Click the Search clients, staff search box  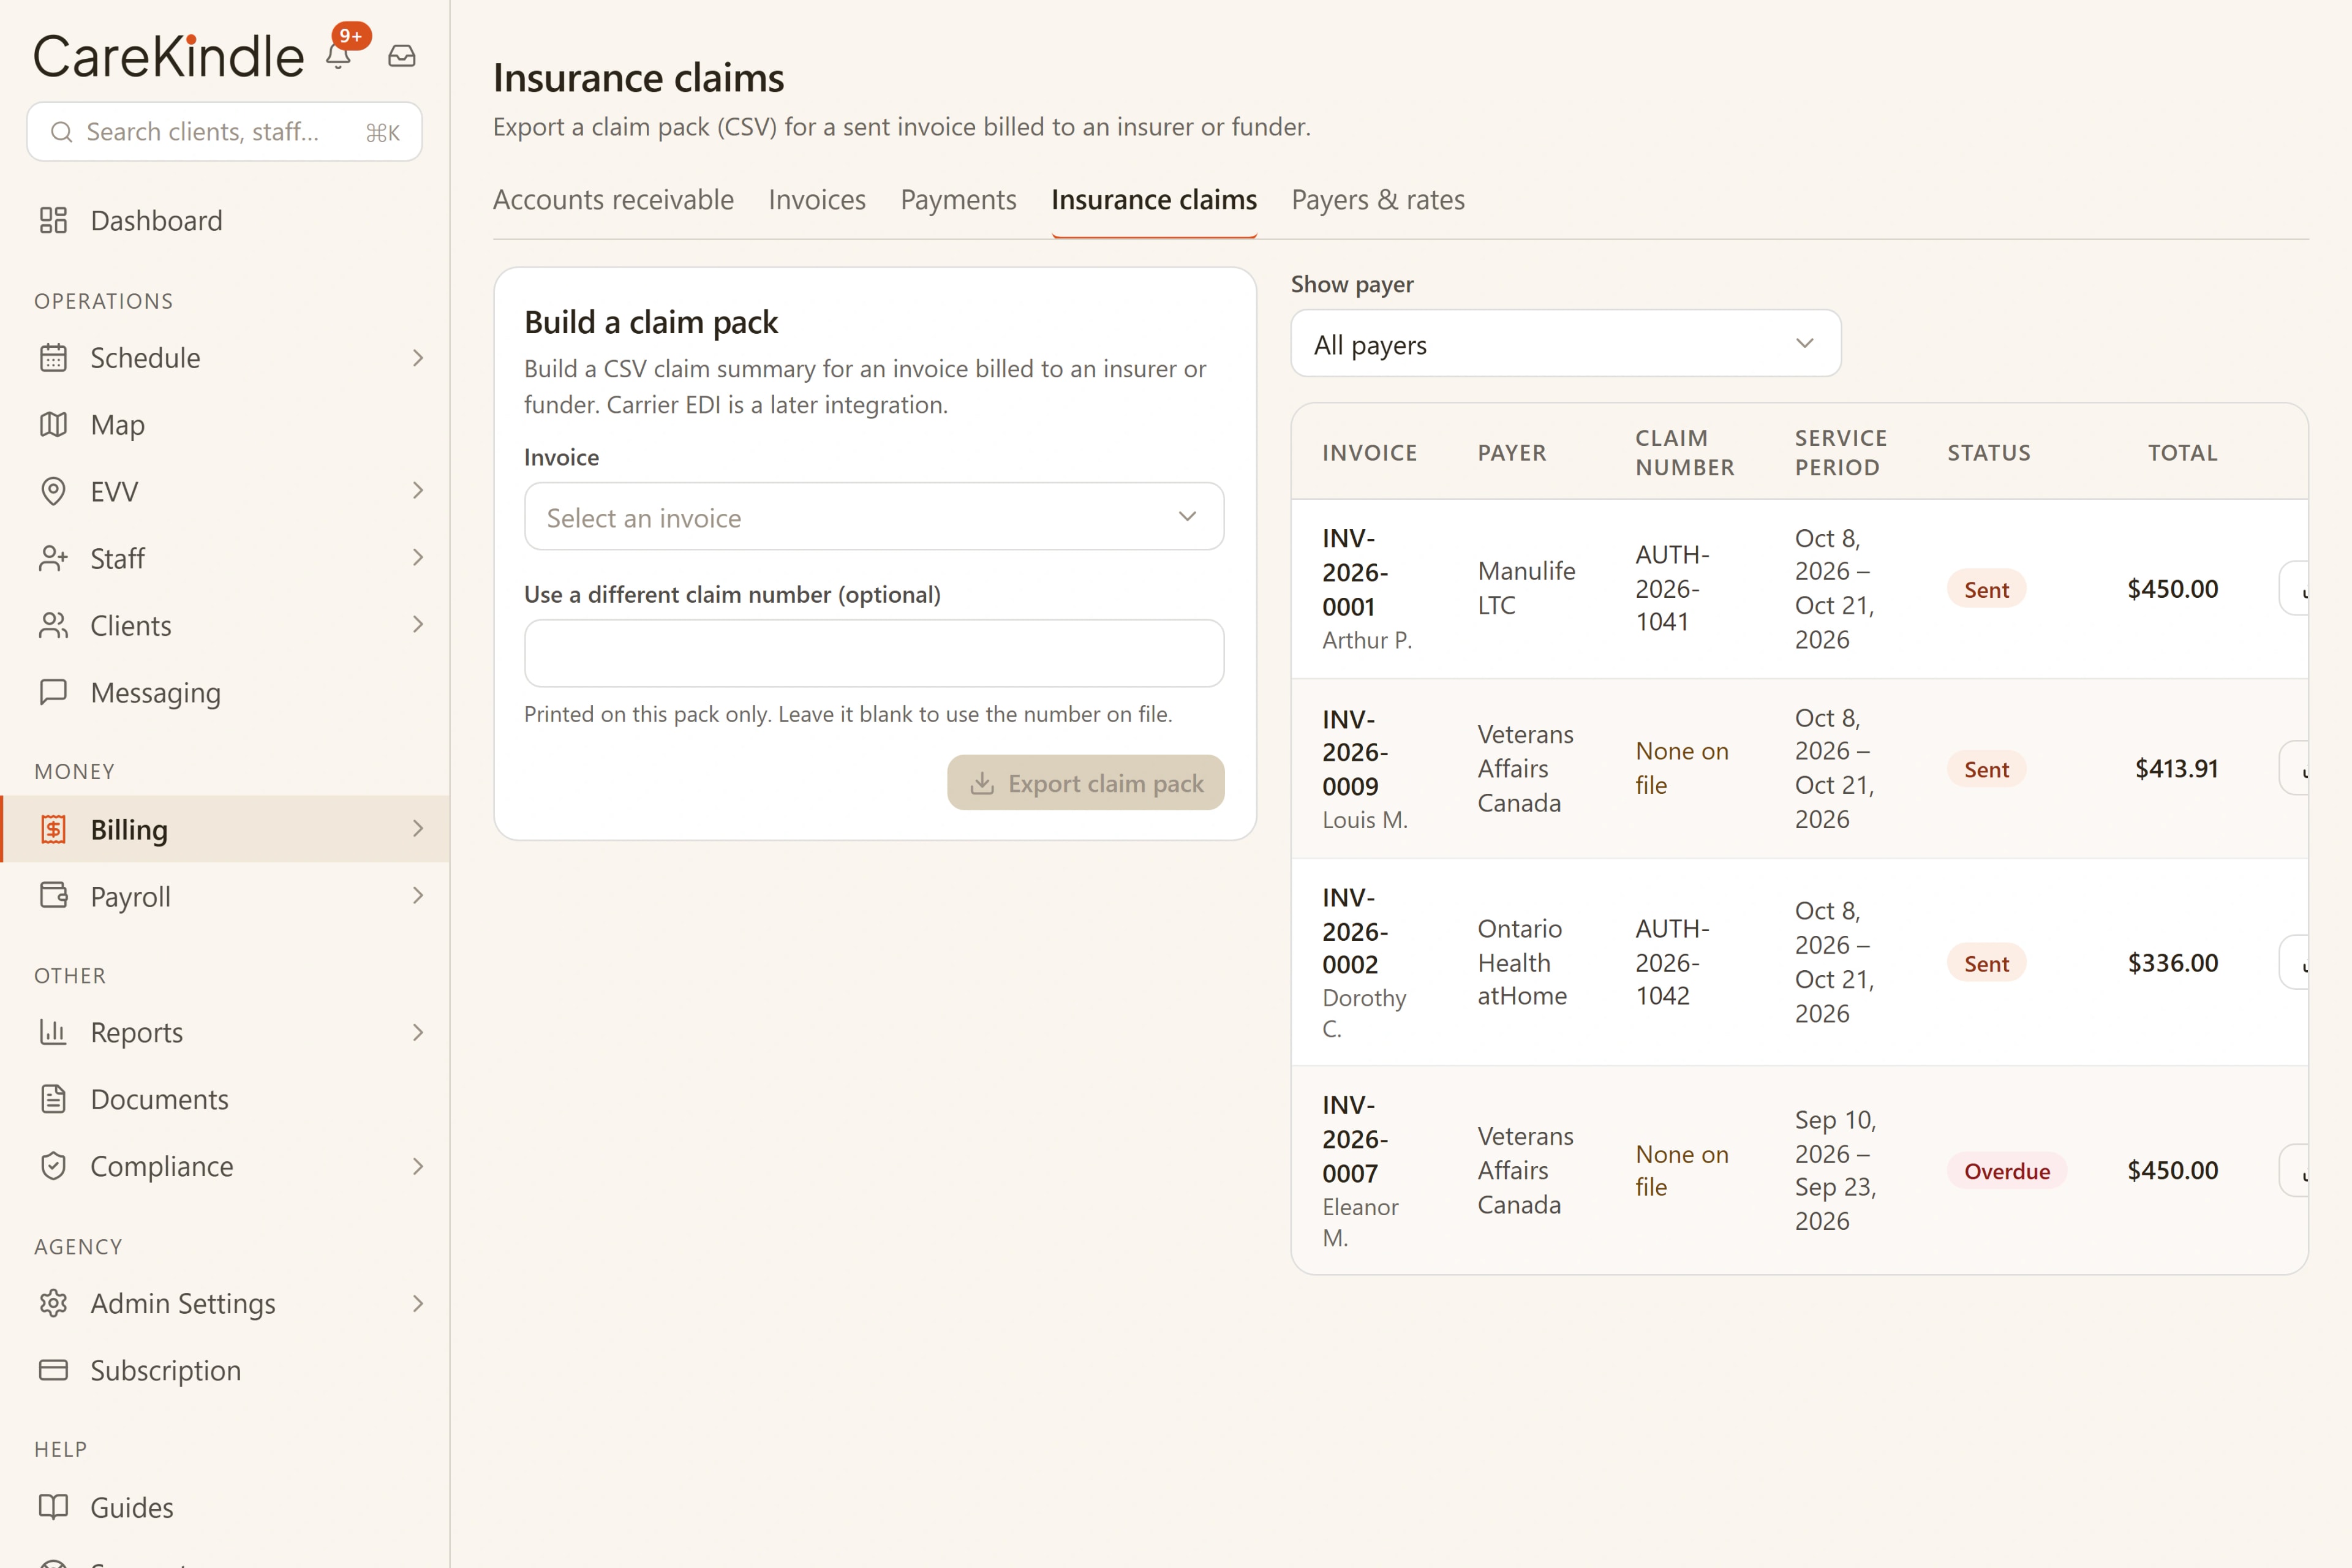(x=224, y=131)
